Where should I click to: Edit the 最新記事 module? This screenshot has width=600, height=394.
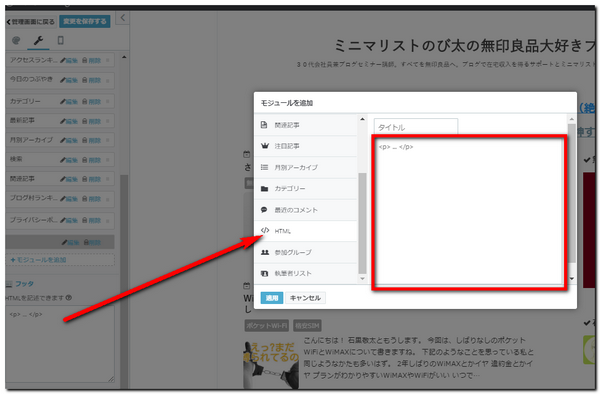69,121
